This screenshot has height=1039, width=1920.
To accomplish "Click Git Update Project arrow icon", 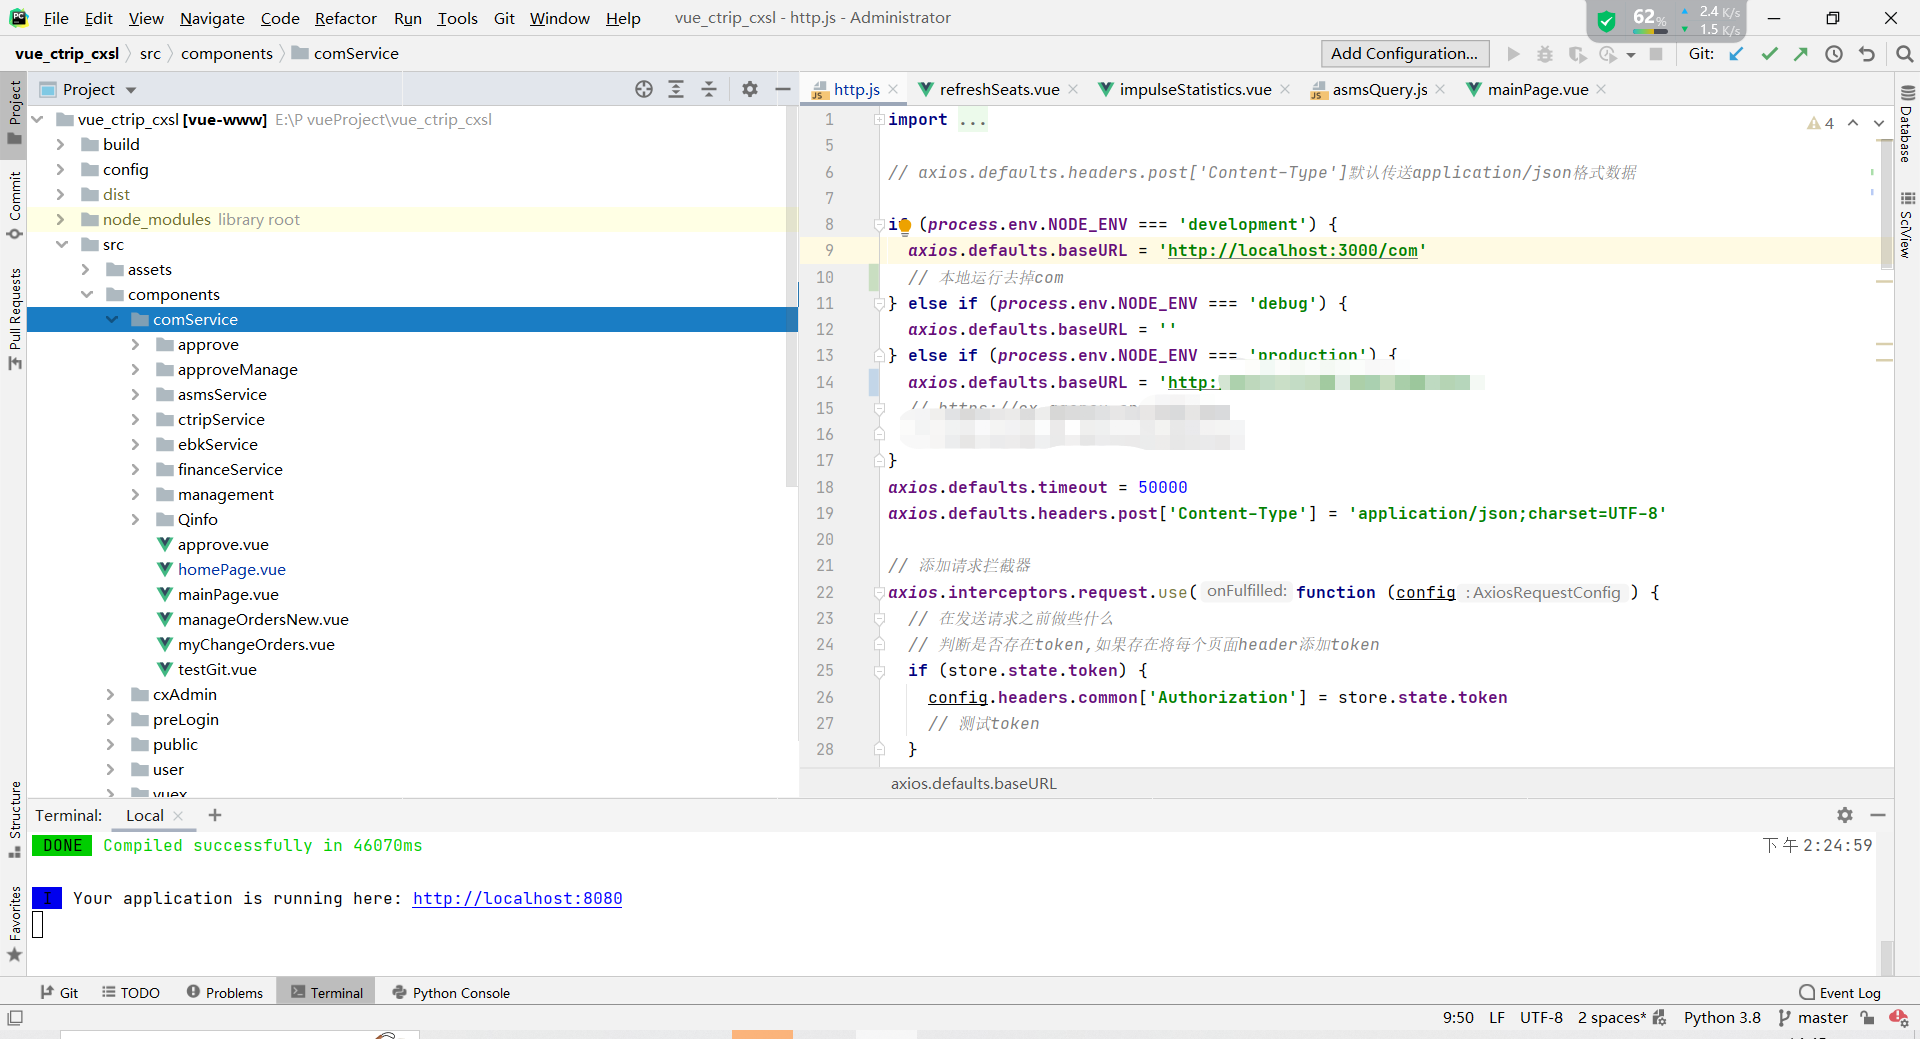I will click(1736, 54).
